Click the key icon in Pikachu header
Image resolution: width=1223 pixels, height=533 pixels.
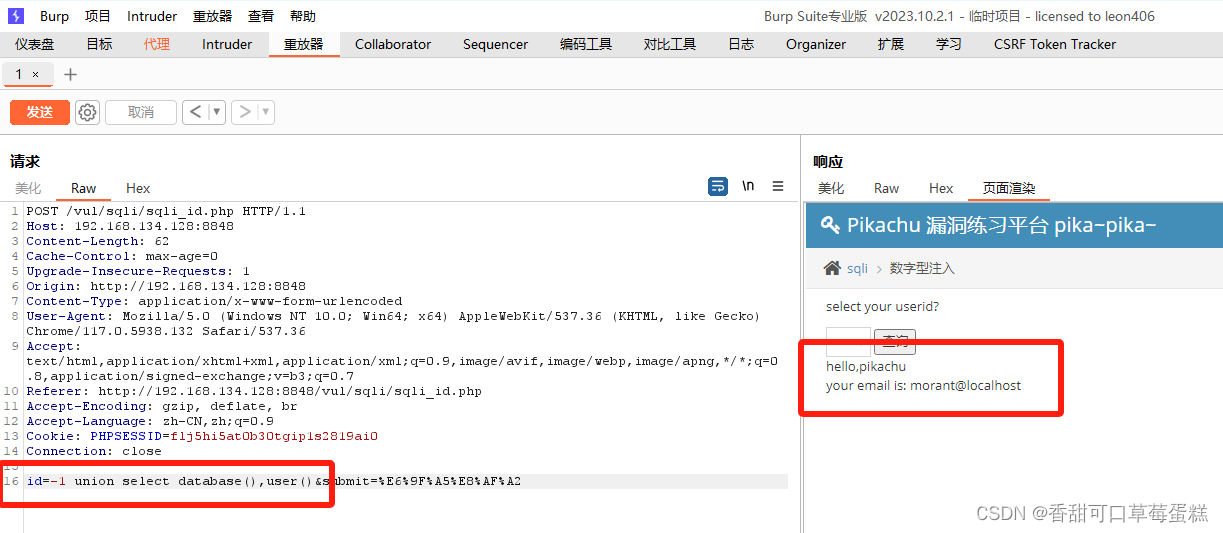[830, 225]
